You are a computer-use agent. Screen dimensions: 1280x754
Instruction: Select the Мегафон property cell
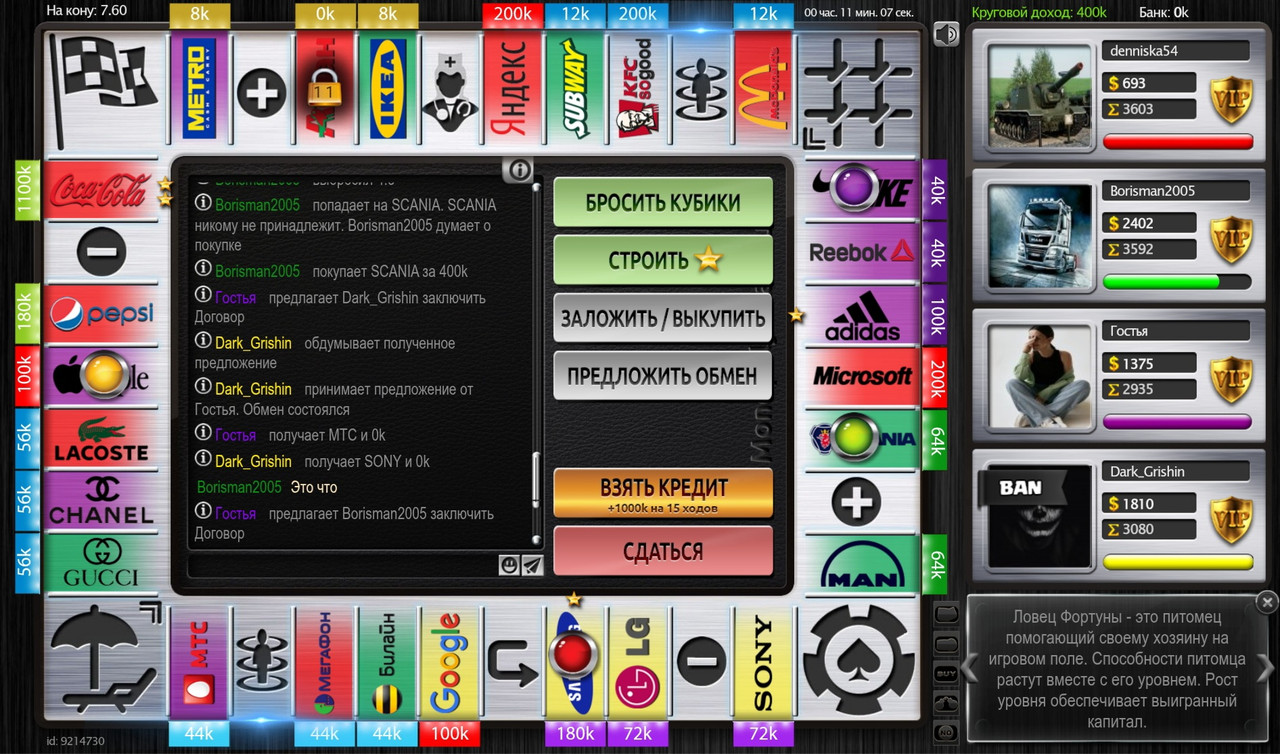325,664
